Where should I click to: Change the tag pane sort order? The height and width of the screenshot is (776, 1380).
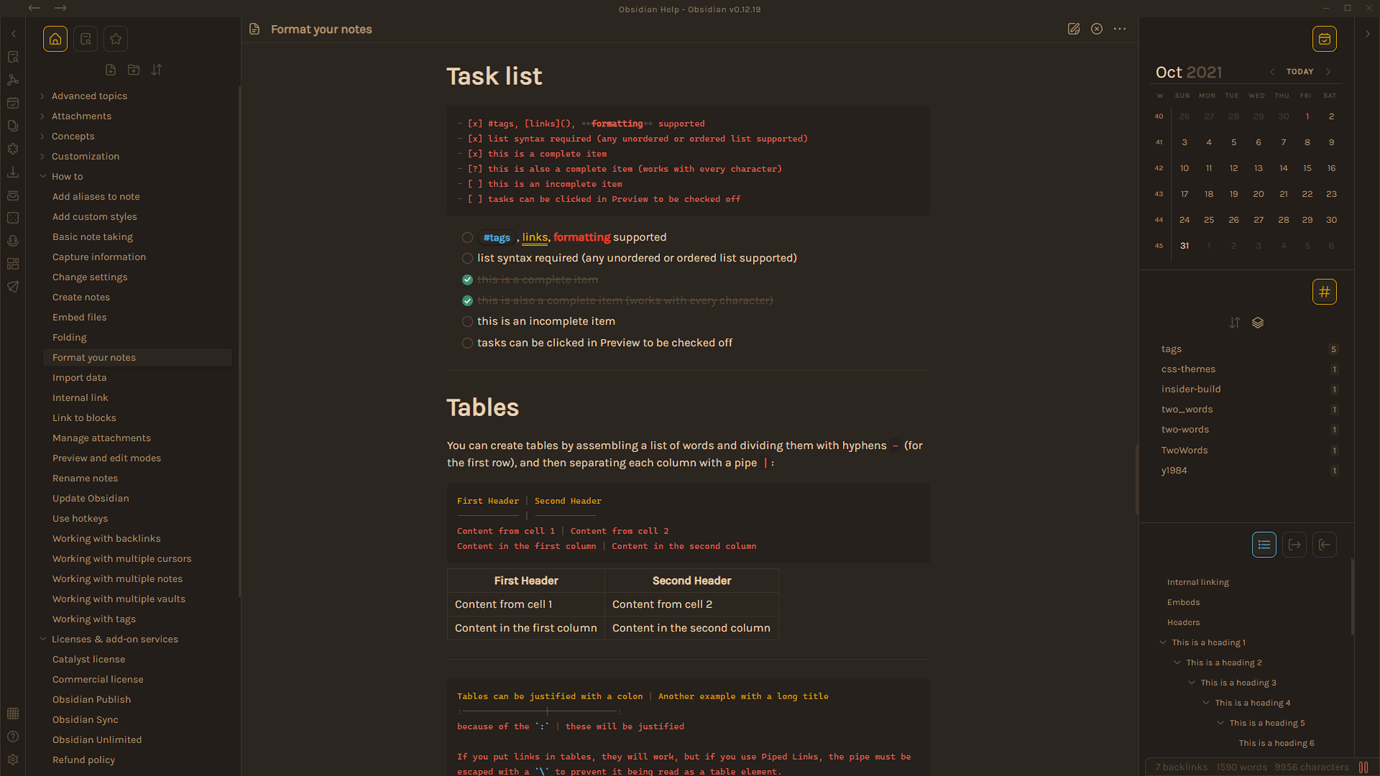click(x=1234, y=323)
